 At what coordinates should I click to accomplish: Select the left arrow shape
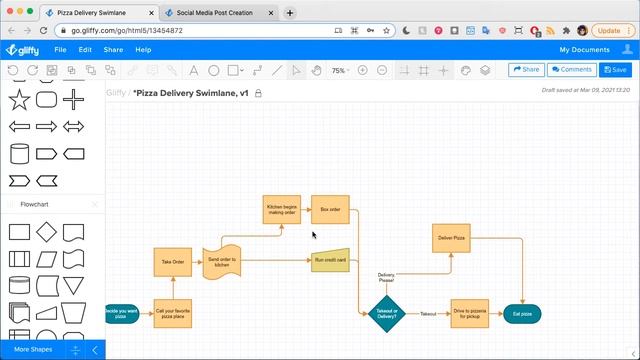coord(19,127)
